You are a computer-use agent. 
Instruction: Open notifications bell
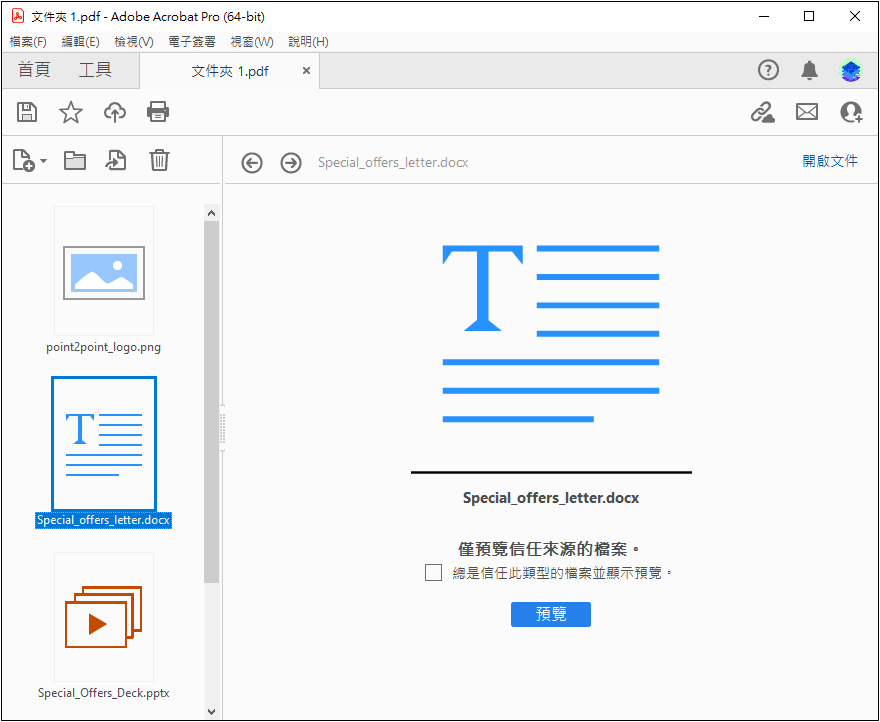coord(809,70)
